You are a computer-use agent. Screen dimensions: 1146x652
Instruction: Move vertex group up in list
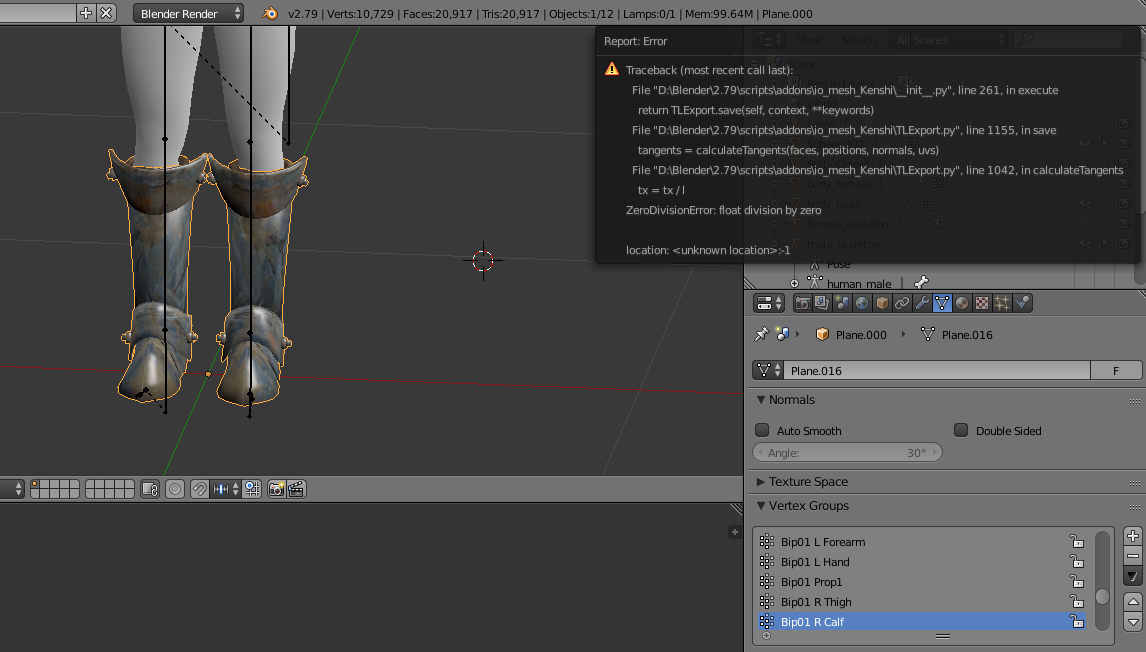tap(1132, 602)
